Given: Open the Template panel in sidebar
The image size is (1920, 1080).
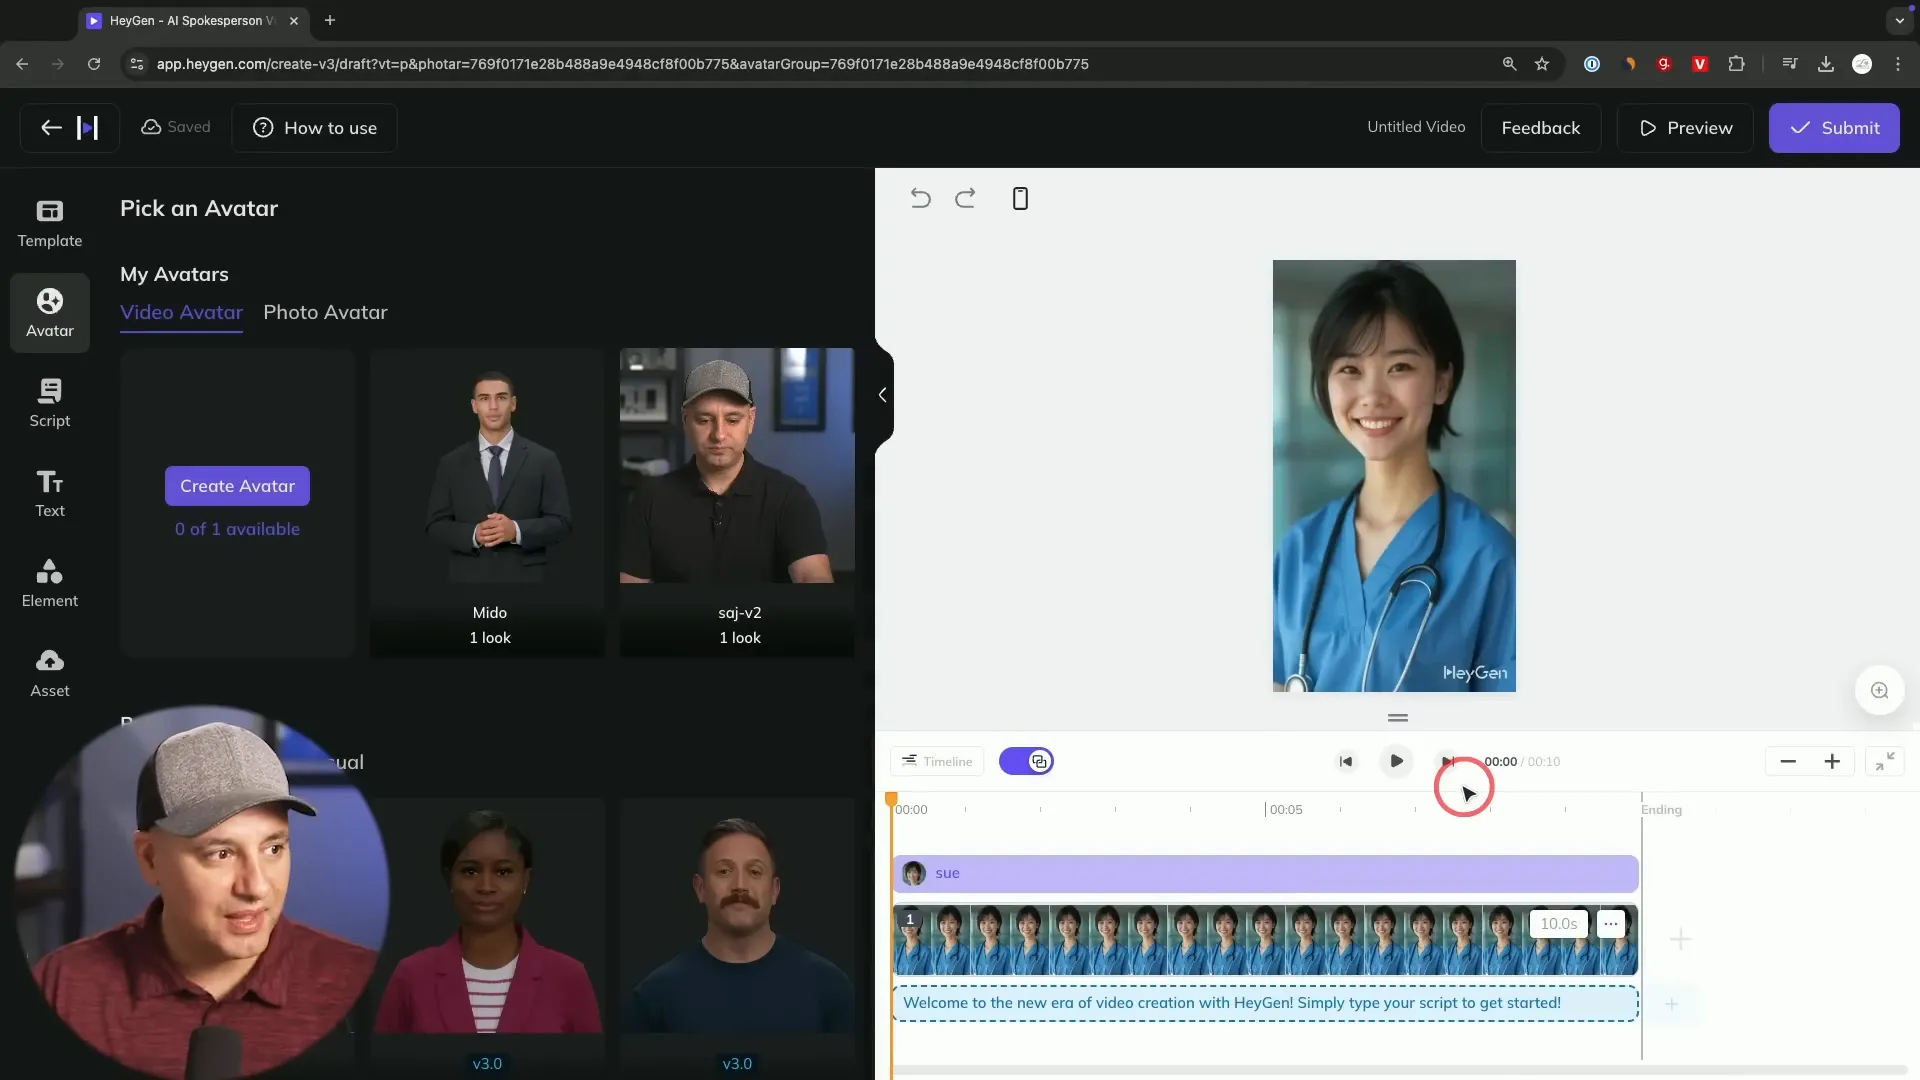Looking at the screenshot, I should [x=50, y=223].
